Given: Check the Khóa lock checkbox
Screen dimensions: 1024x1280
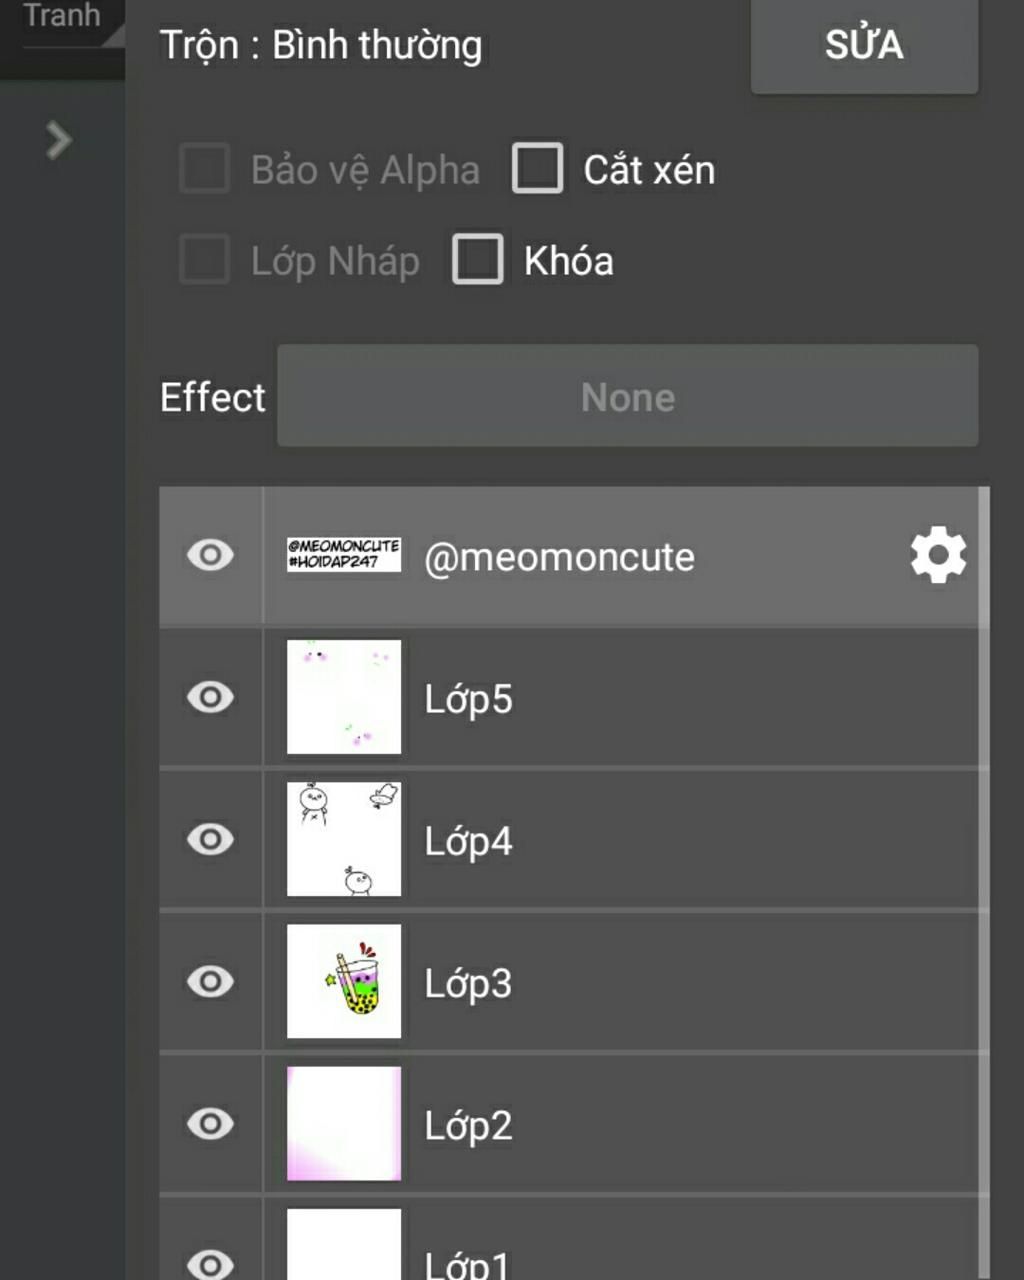Looking at the screenshot, I should coord(478,260).
